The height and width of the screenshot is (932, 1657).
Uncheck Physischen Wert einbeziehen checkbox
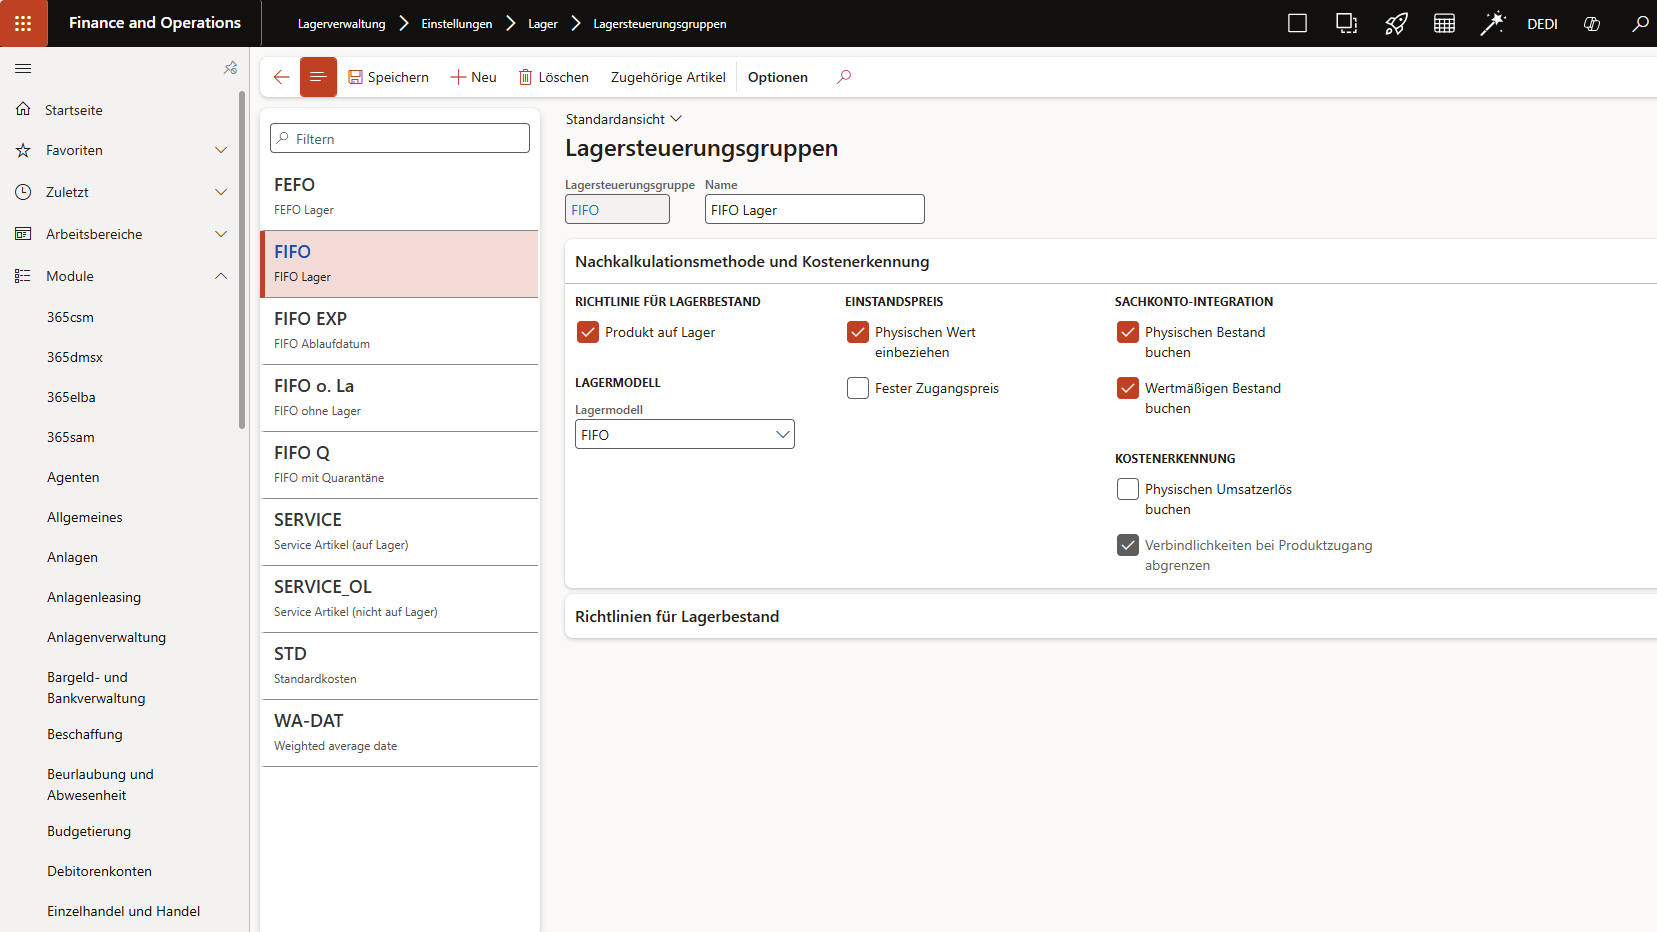click(x=858, y=332)
